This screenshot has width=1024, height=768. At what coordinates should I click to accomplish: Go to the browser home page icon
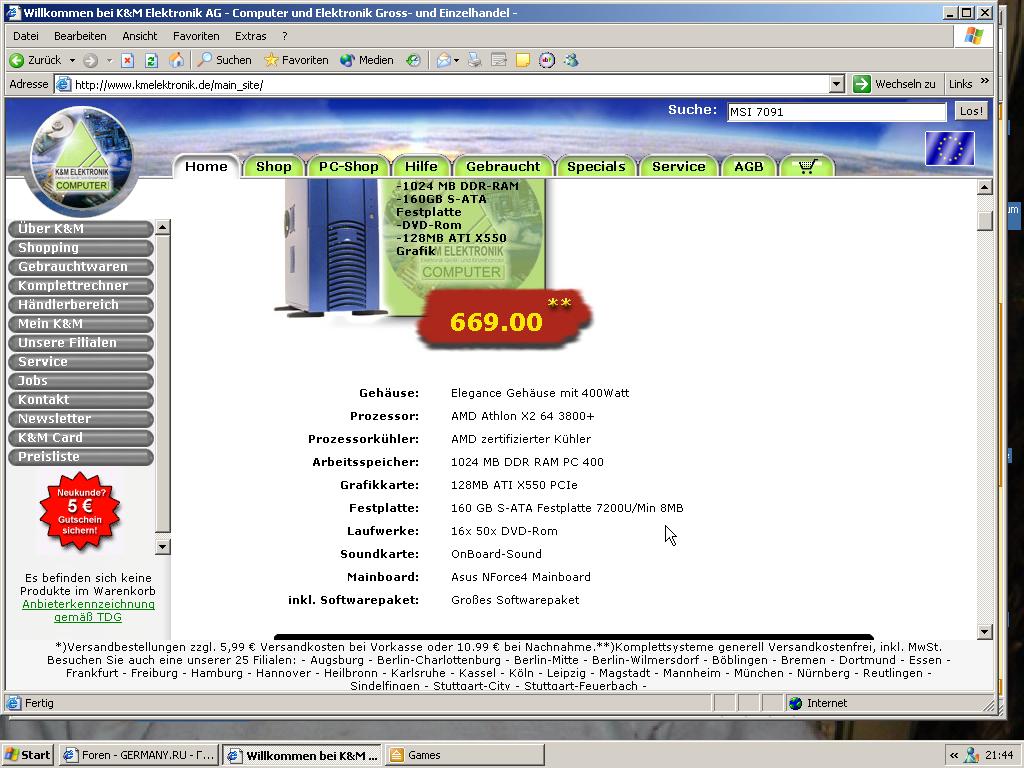pyautogui.click(x=176, y=60)
